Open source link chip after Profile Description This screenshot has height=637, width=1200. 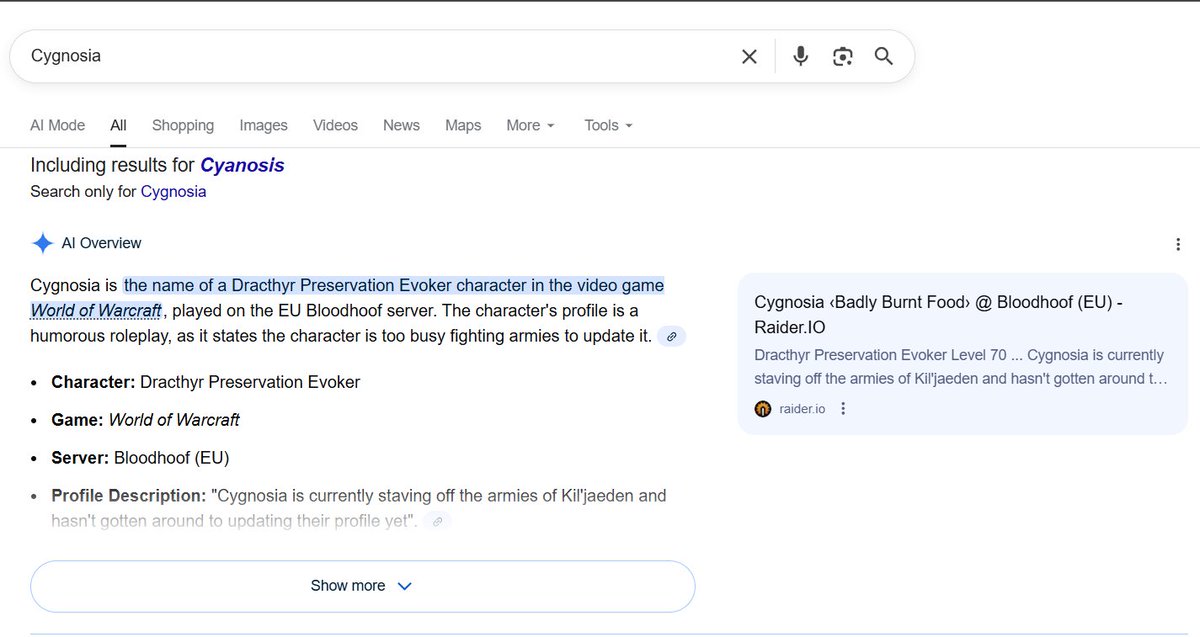[437, 521]
